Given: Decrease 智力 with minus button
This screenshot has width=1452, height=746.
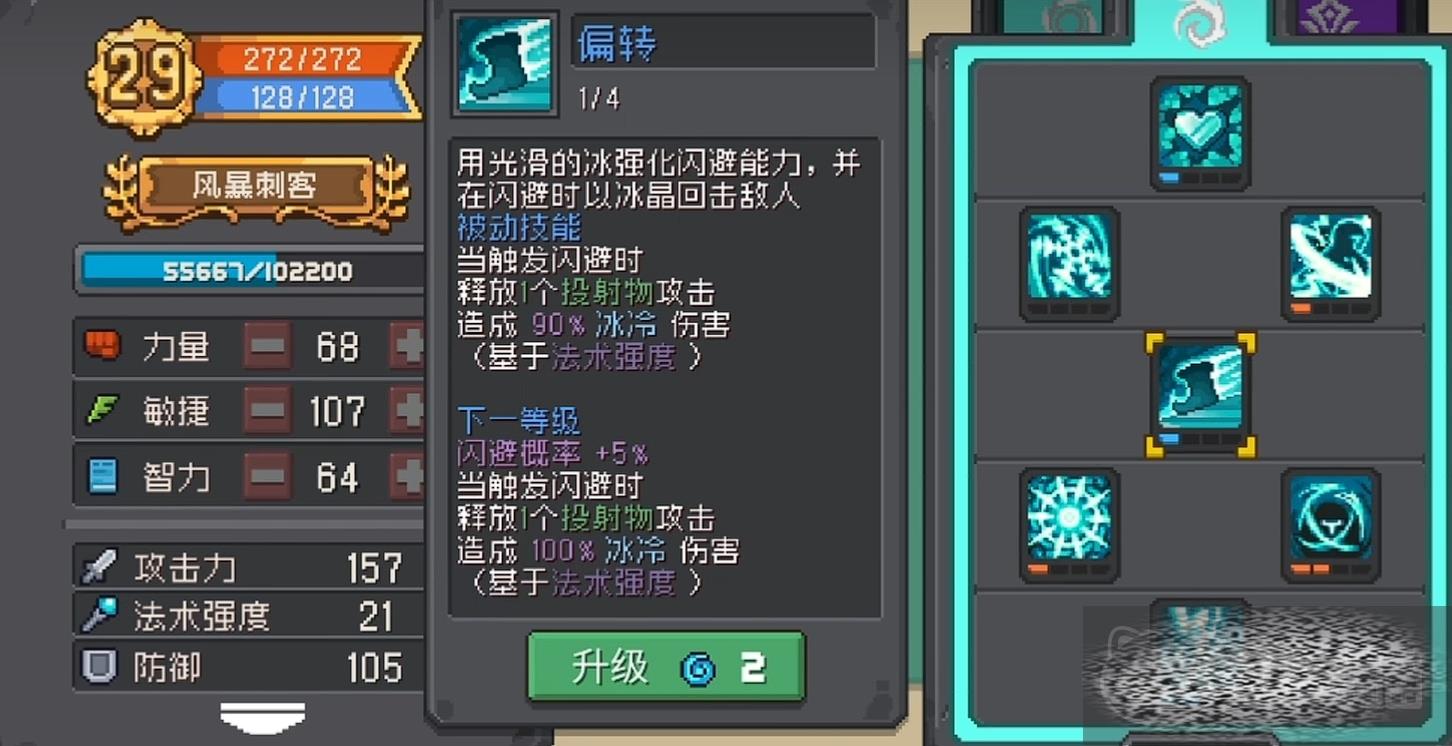Looking at the screenshot, I should [268, 476].
